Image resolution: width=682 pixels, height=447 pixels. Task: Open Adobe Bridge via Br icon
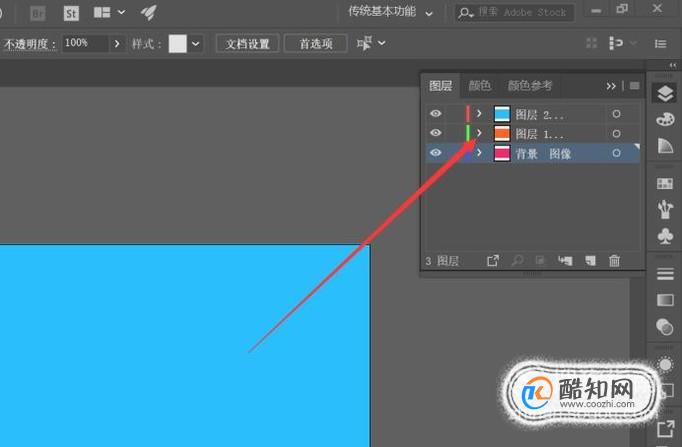click(38, 13)
